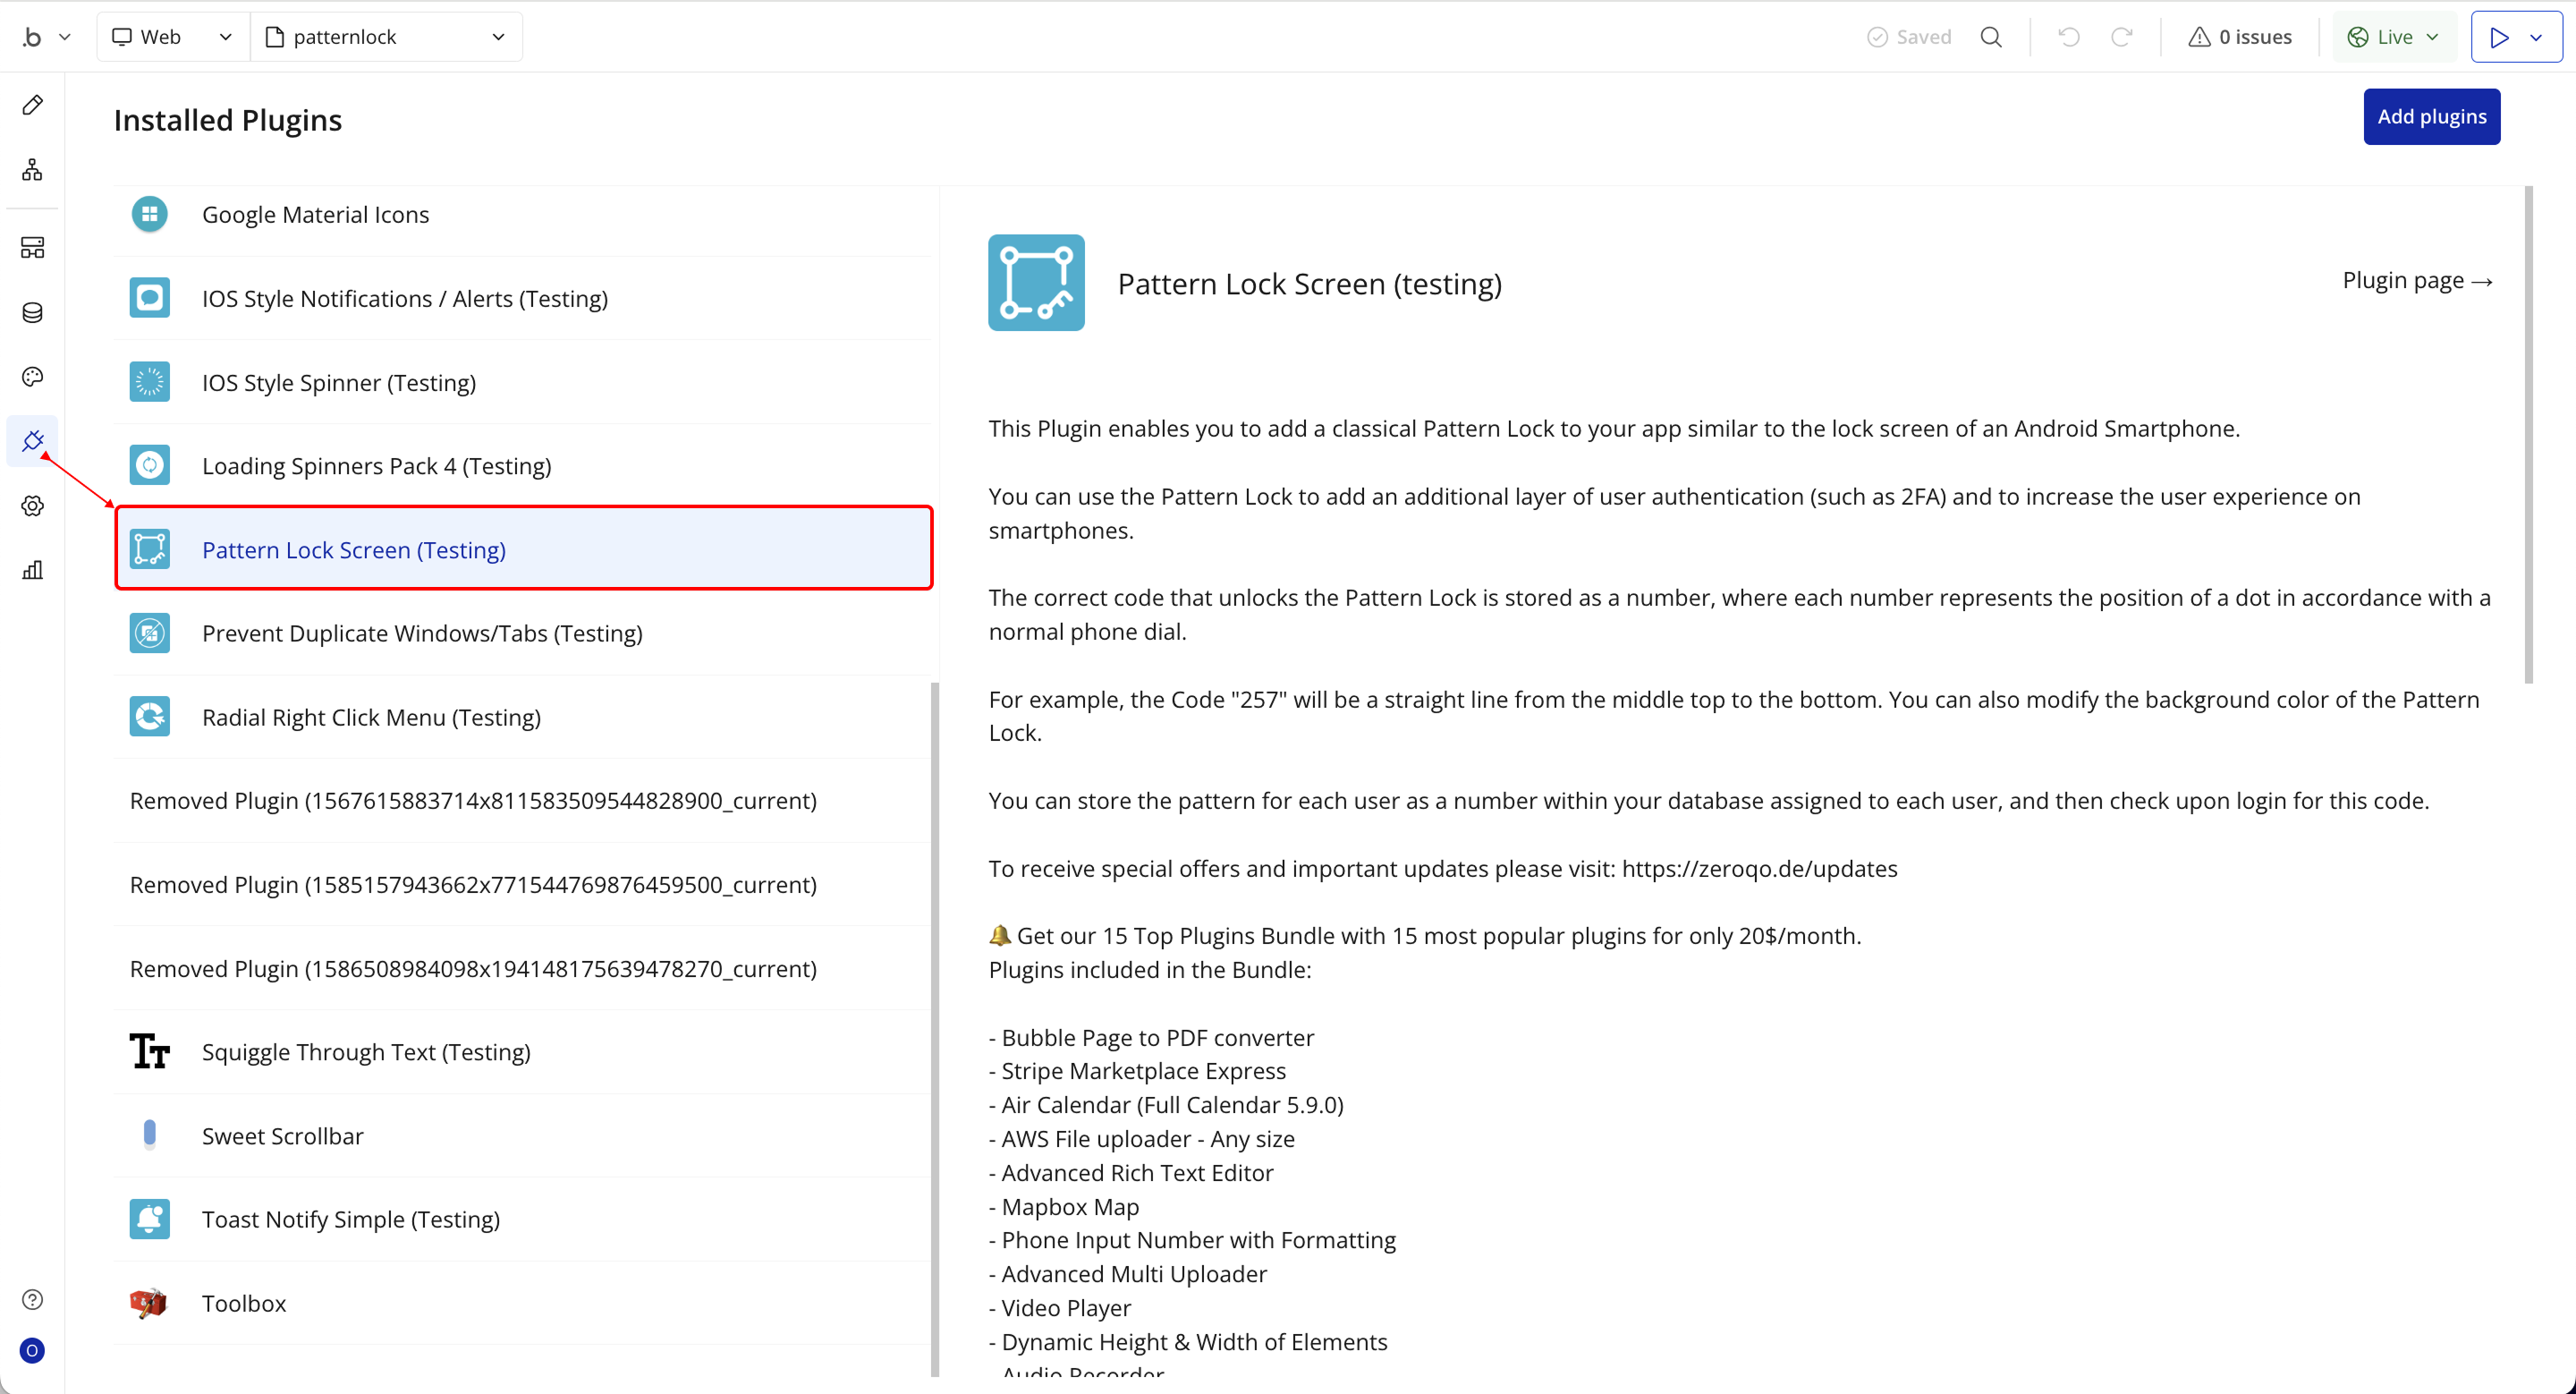2576x1394 pixels.
Task: Click the 0 issues indicator
Action: (x=2240, y=37)
